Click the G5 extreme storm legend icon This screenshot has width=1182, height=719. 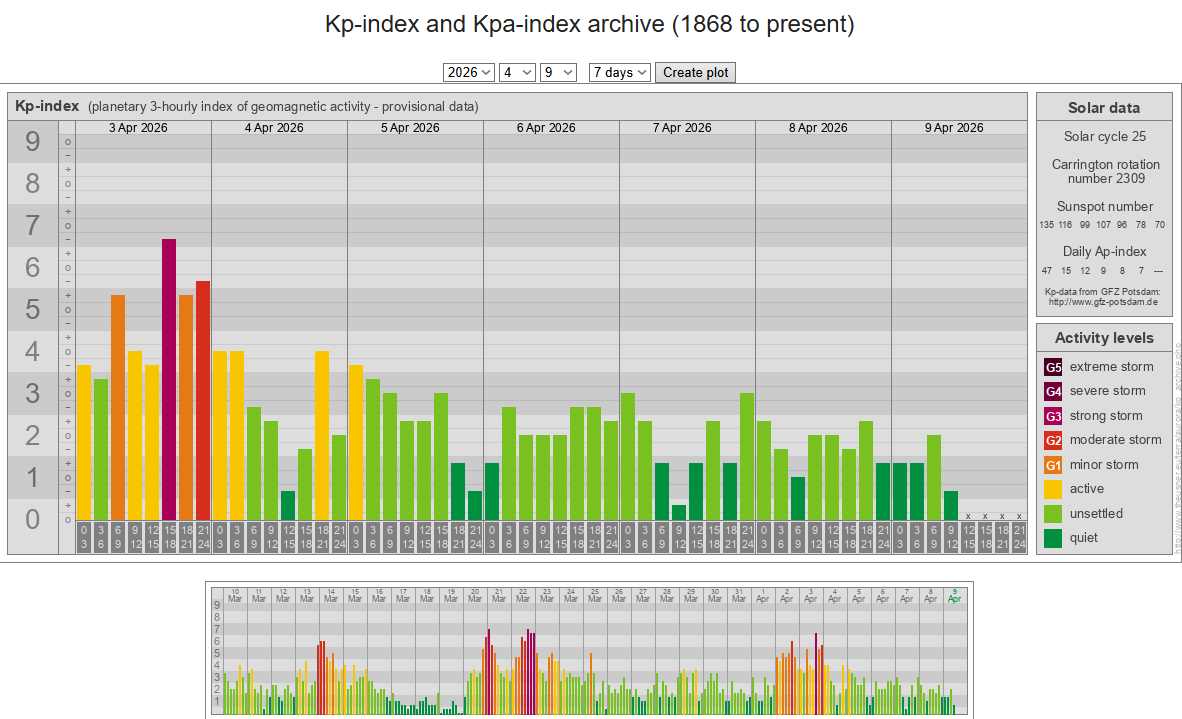(x=1053, y=367)
